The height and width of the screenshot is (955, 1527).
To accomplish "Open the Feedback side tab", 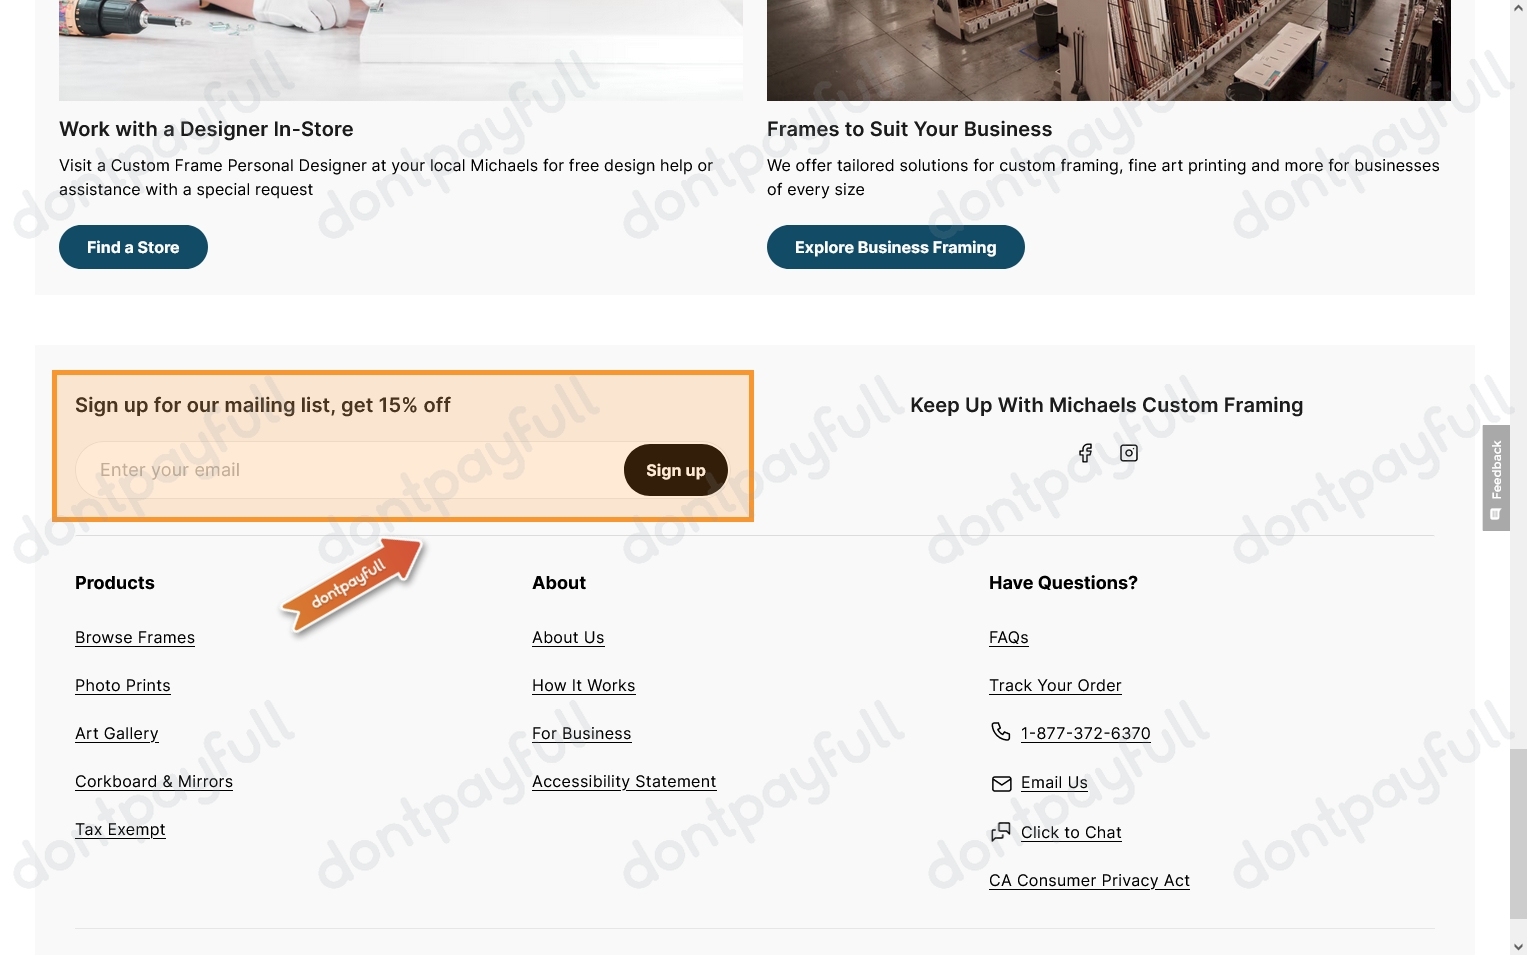I will pos(1496,478).
